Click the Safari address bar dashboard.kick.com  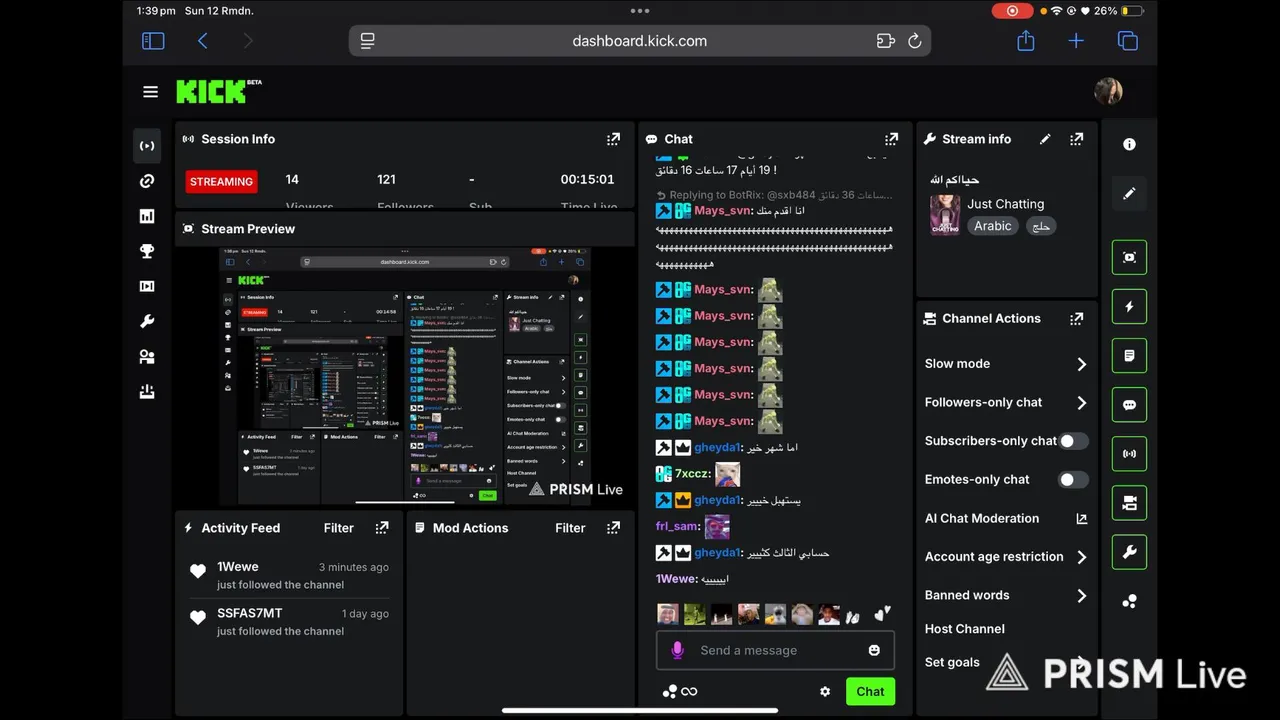pyautogui.click(x=640, y=41)
